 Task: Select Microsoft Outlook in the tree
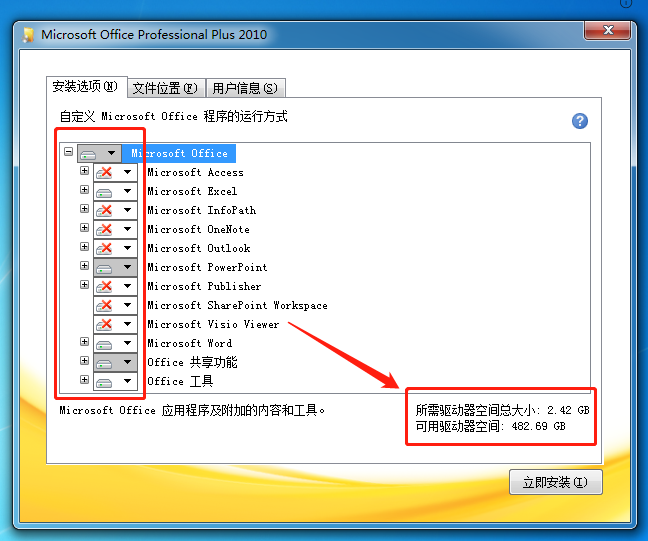coord(199,248)
